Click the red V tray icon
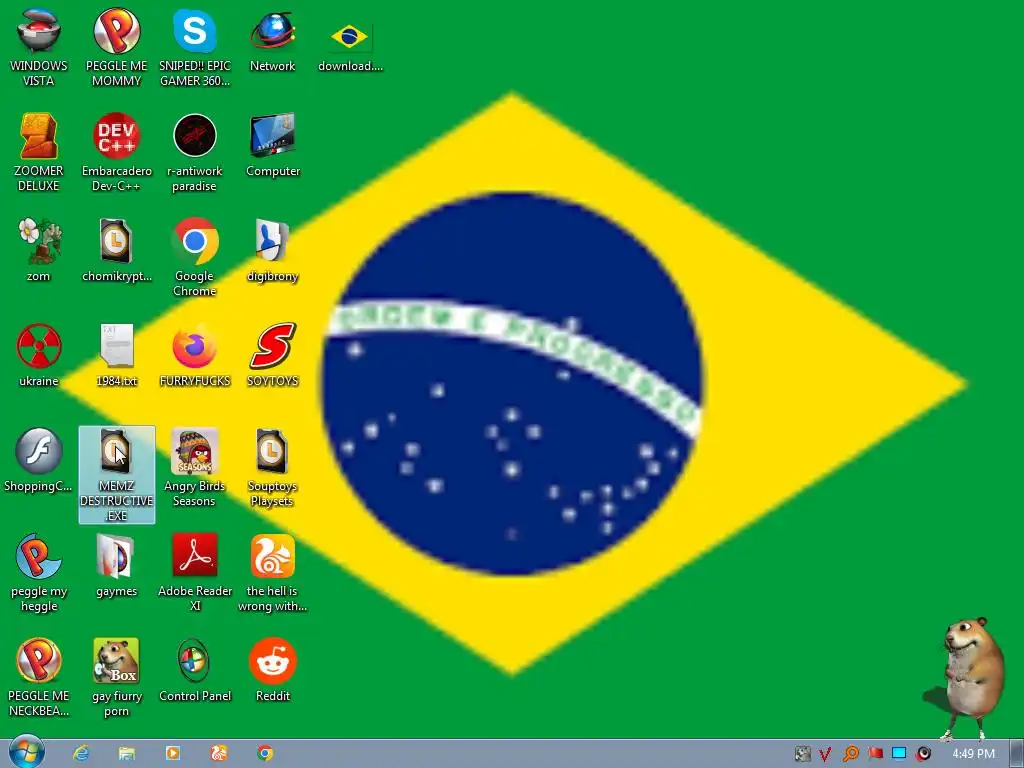The height and width of the screenshot is (768, 1024). [x=825, y=754]
